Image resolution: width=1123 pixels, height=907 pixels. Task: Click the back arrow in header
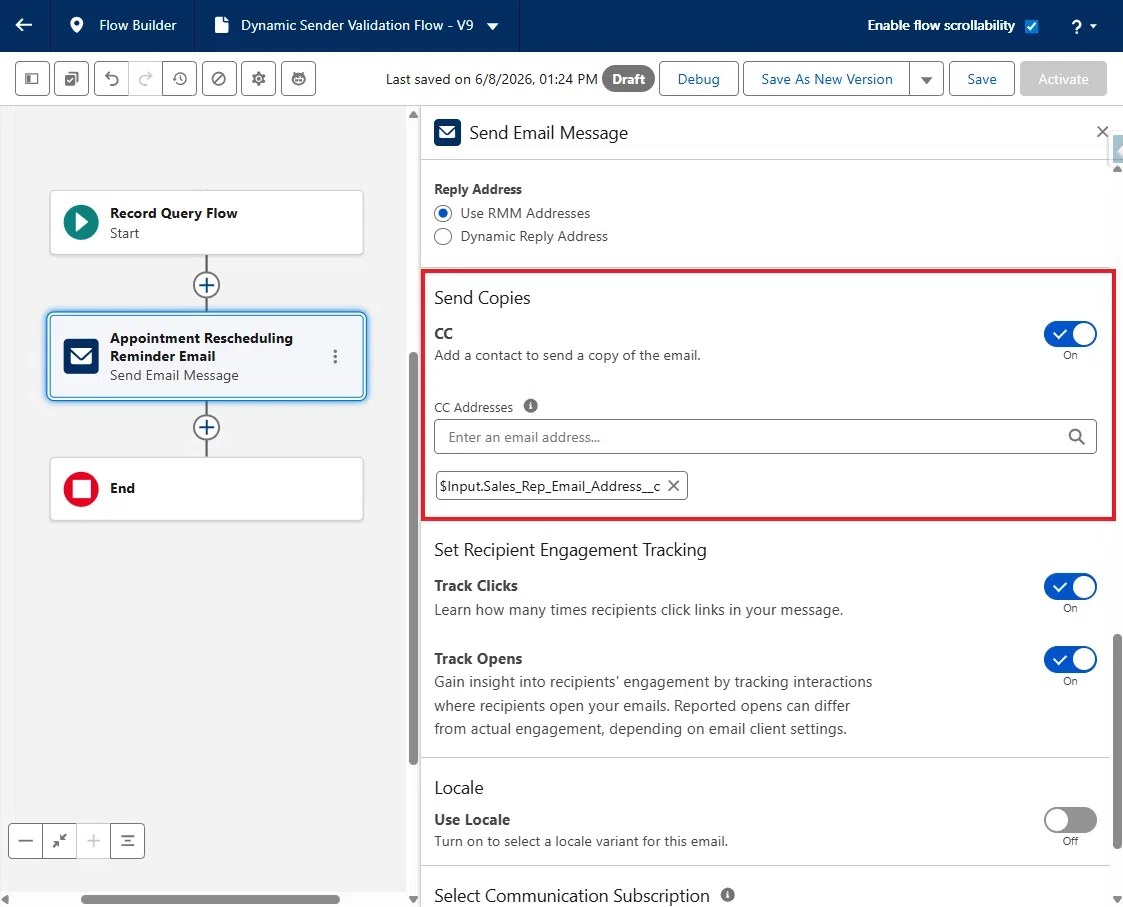point(24,25)
